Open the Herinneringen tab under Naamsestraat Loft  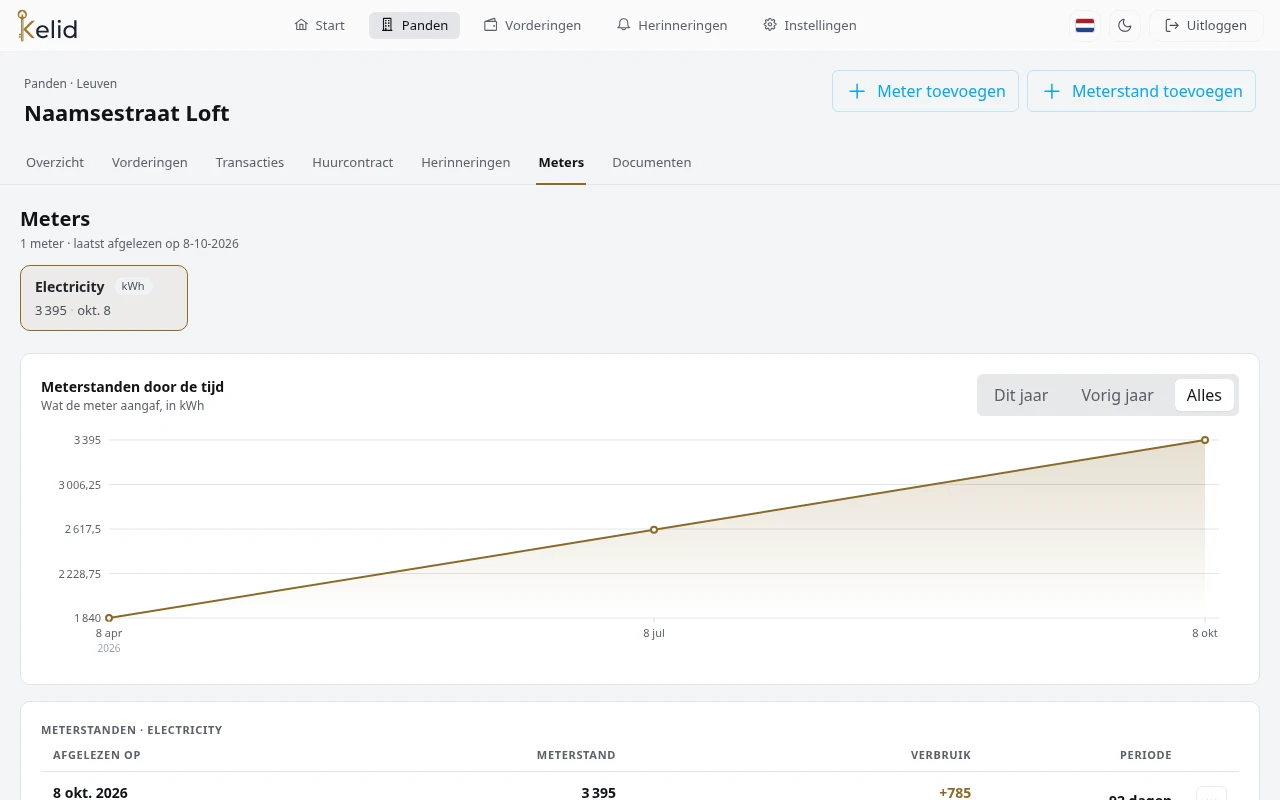[466, 162]
